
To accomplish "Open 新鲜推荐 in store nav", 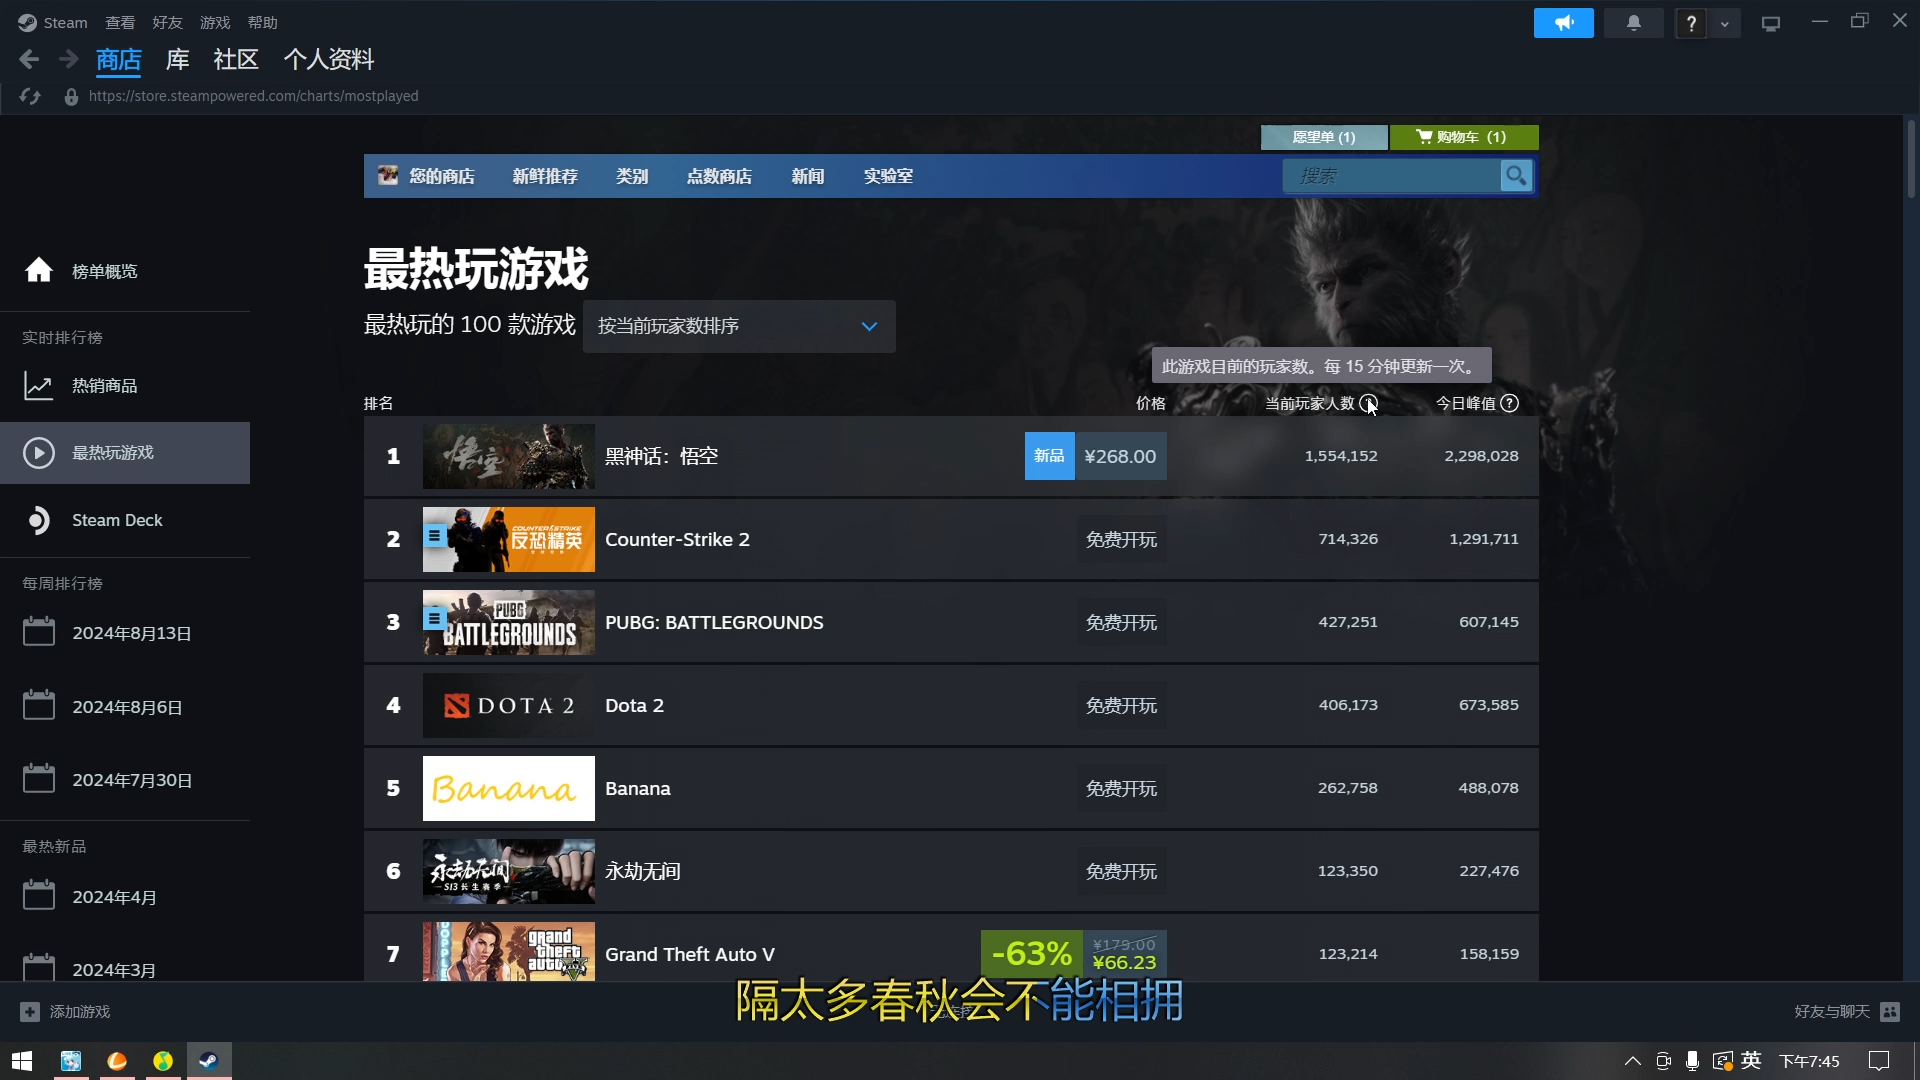I will [545, 176].
